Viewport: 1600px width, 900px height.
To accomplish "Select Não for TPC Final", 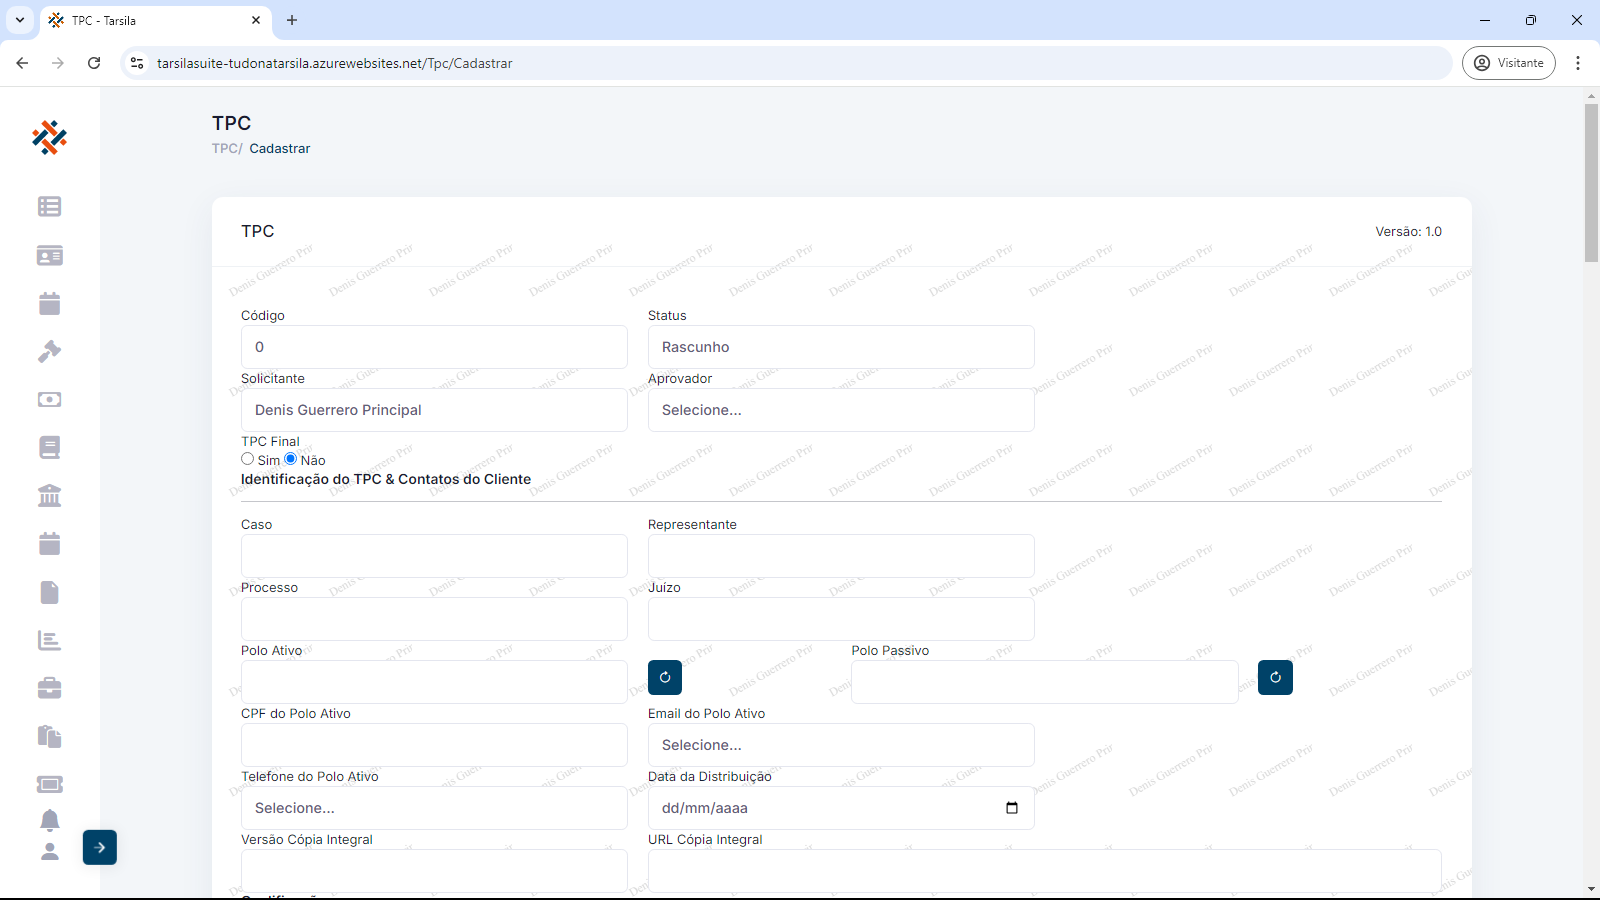I will 291,459.
